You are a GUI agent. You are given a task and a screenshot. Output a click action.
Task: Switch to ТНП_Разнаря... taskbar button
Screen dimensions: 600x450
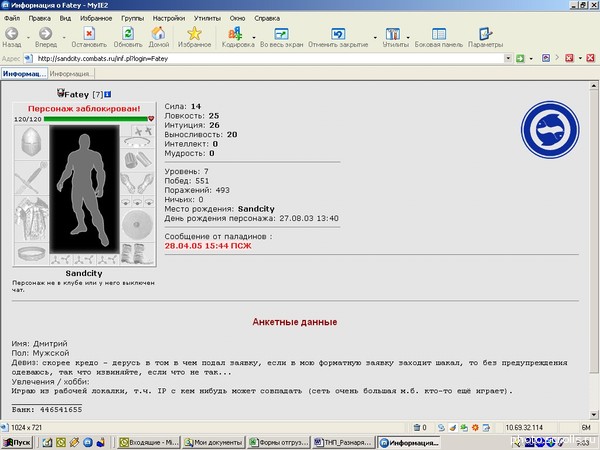pyautogui.click(x=343, y=442)
